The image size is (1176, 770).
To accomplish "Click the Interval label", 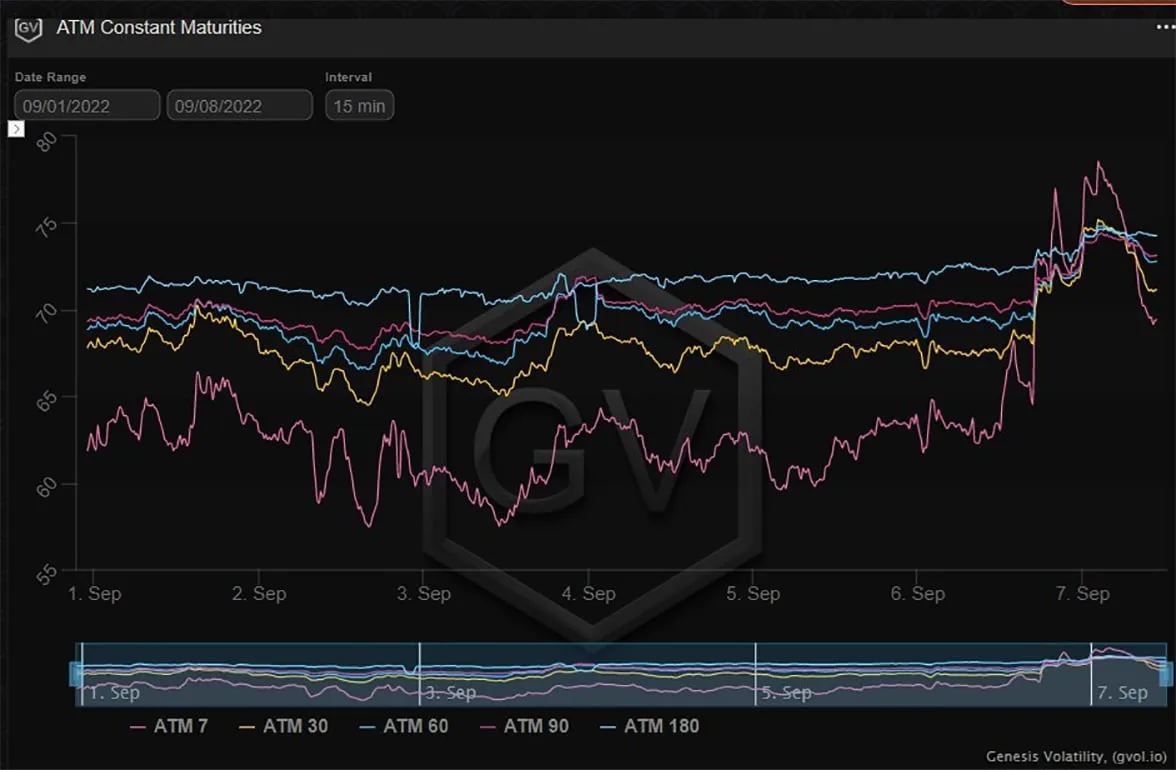I will (x=348, y=76).
